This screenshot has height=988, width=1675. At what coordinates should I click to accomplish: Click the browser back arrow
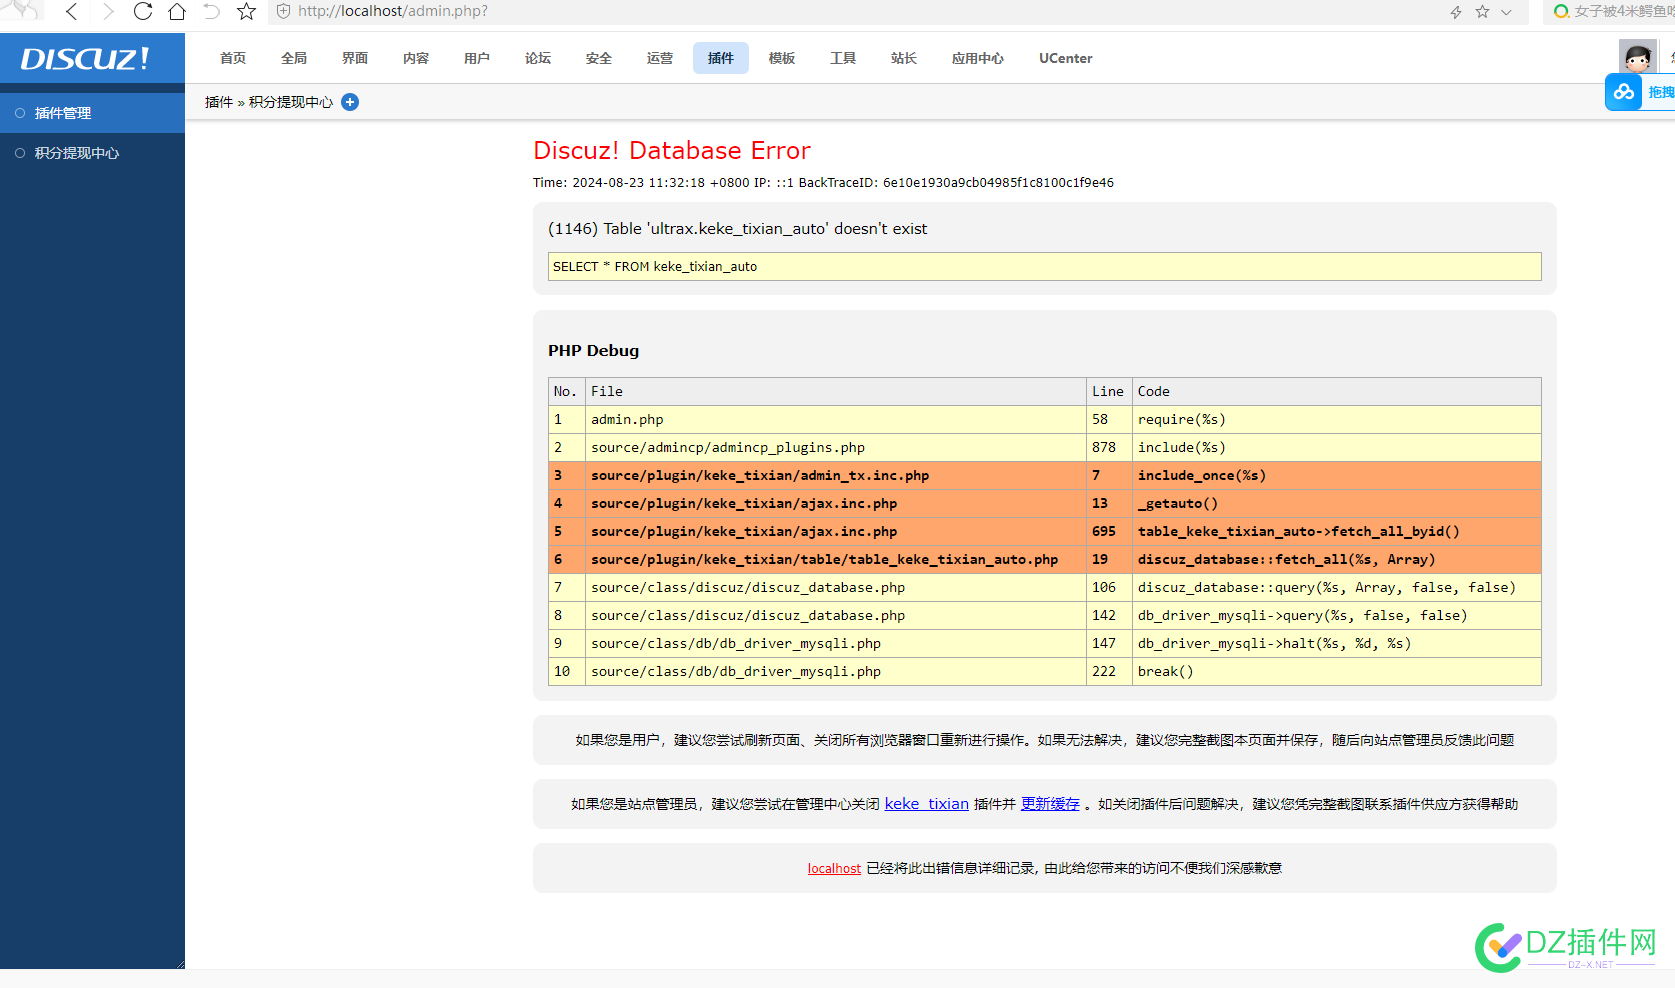pyautogui.click(x=71, y=12)
